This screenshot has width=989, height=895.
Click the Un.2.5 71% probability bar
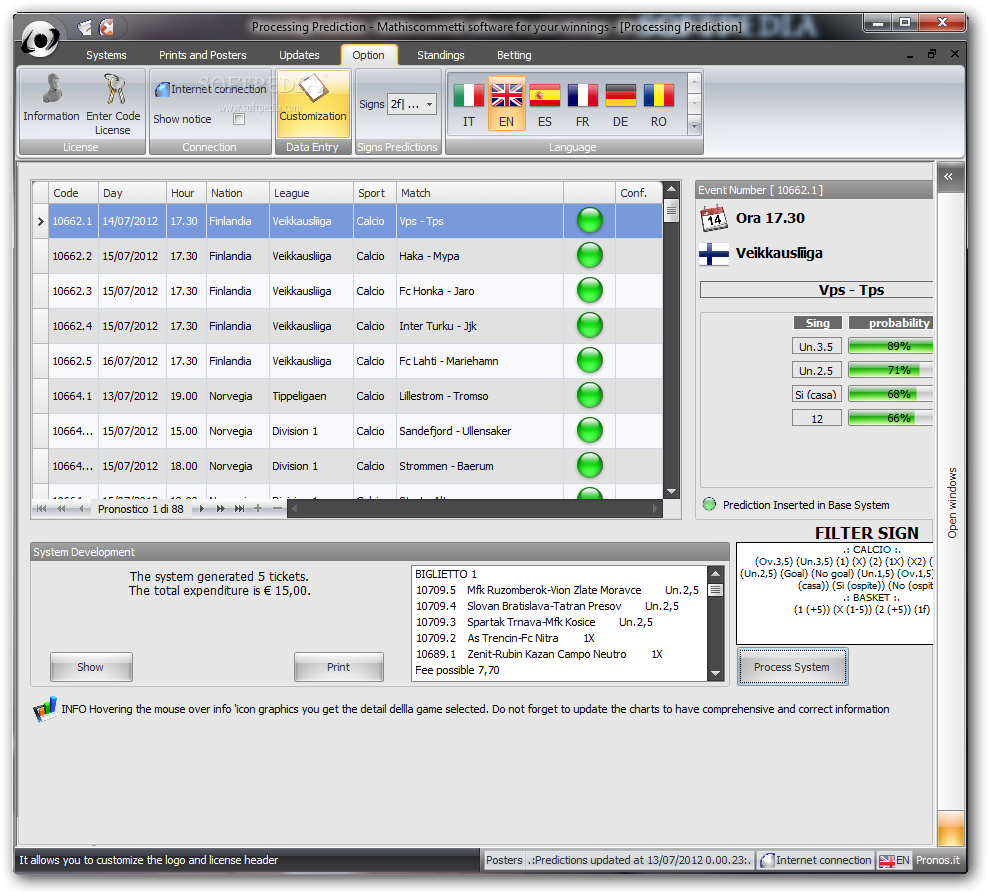(891, 370)
